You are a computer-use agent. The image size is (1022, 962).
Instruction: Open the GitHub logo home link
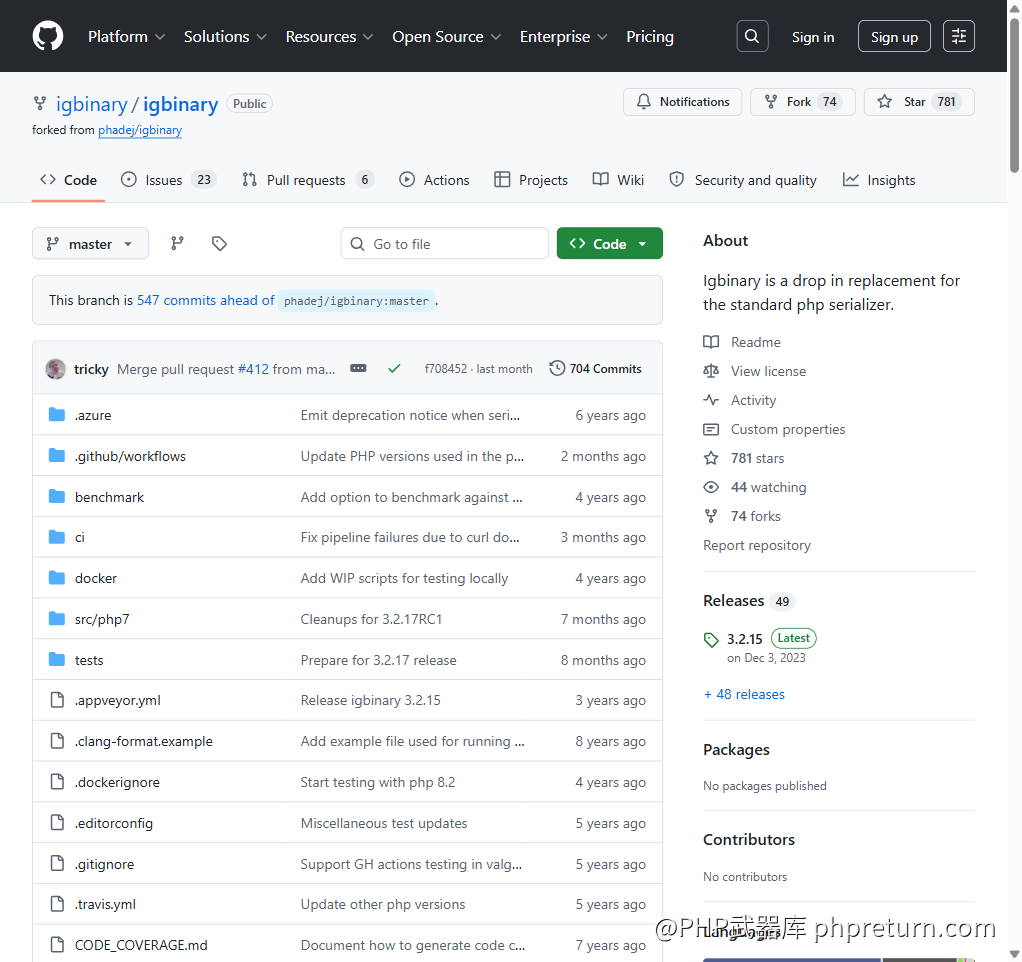[48, 36]
